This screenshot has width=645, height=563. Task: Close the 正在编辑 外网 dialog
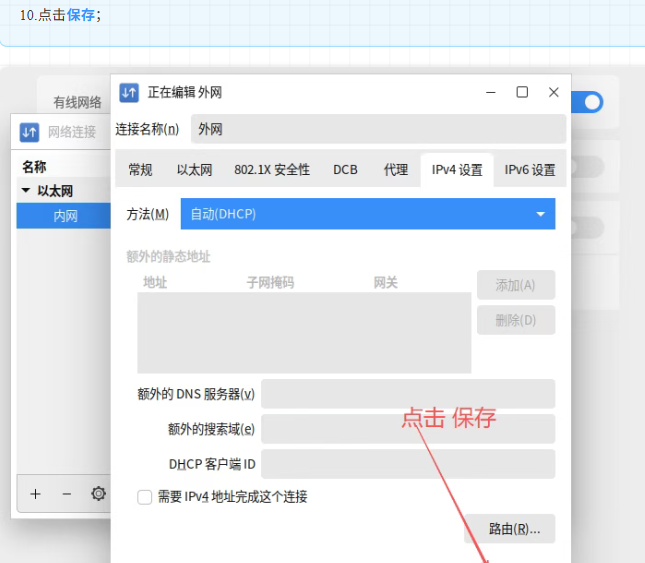(554, 92)
